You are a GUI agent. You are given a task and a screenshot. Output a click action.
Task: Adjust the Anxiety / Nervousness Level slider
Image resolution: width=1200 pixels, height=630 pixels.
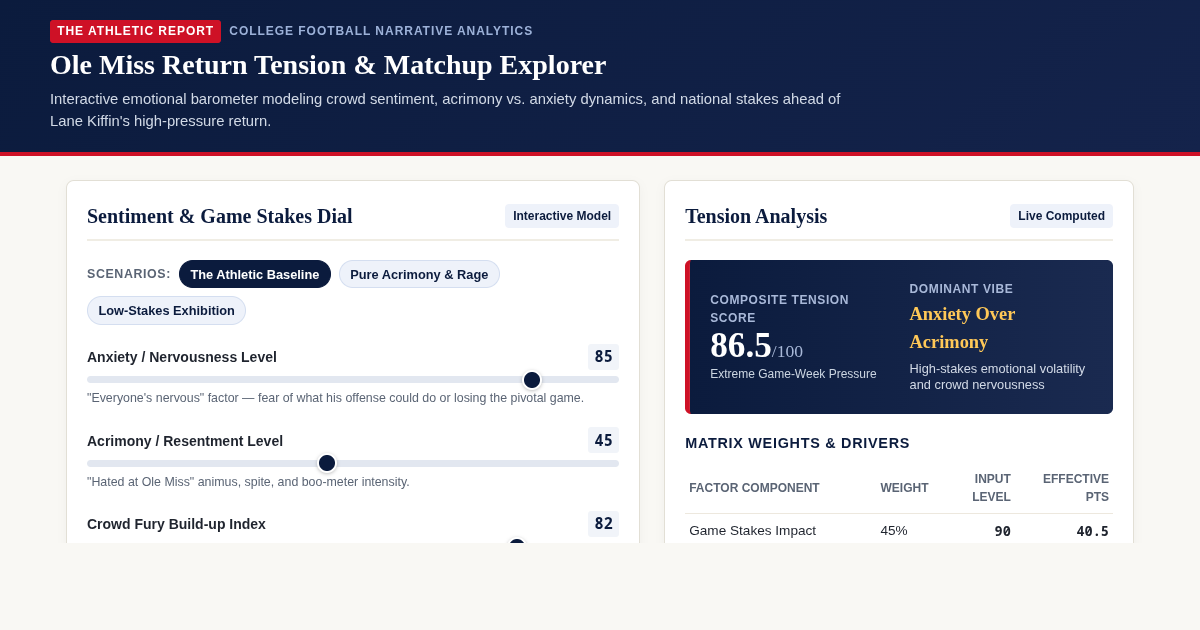click(x=353, y=380)
